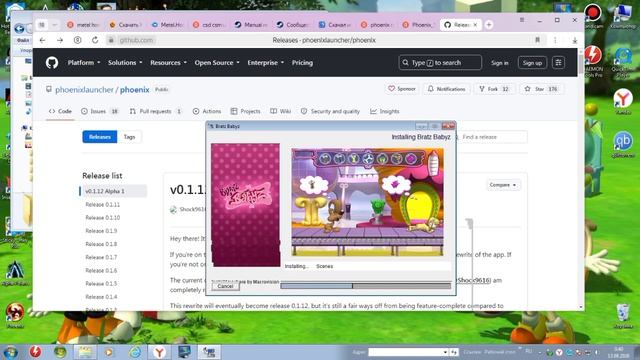Bookmark this page with the bookmark icon
This screenshot has height=360, width=640.
coord(537,40)
